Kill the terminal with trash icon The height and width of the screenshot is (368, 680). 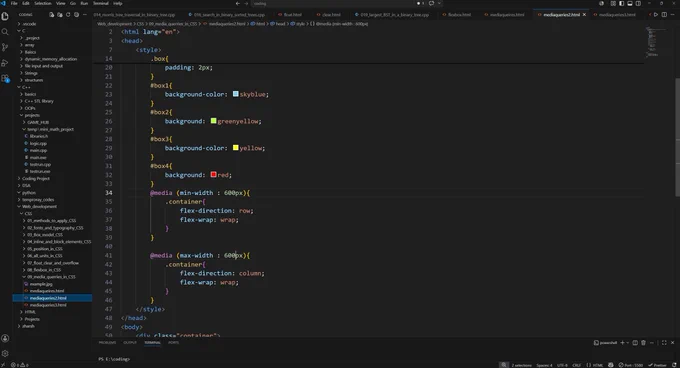click(644, 342)
